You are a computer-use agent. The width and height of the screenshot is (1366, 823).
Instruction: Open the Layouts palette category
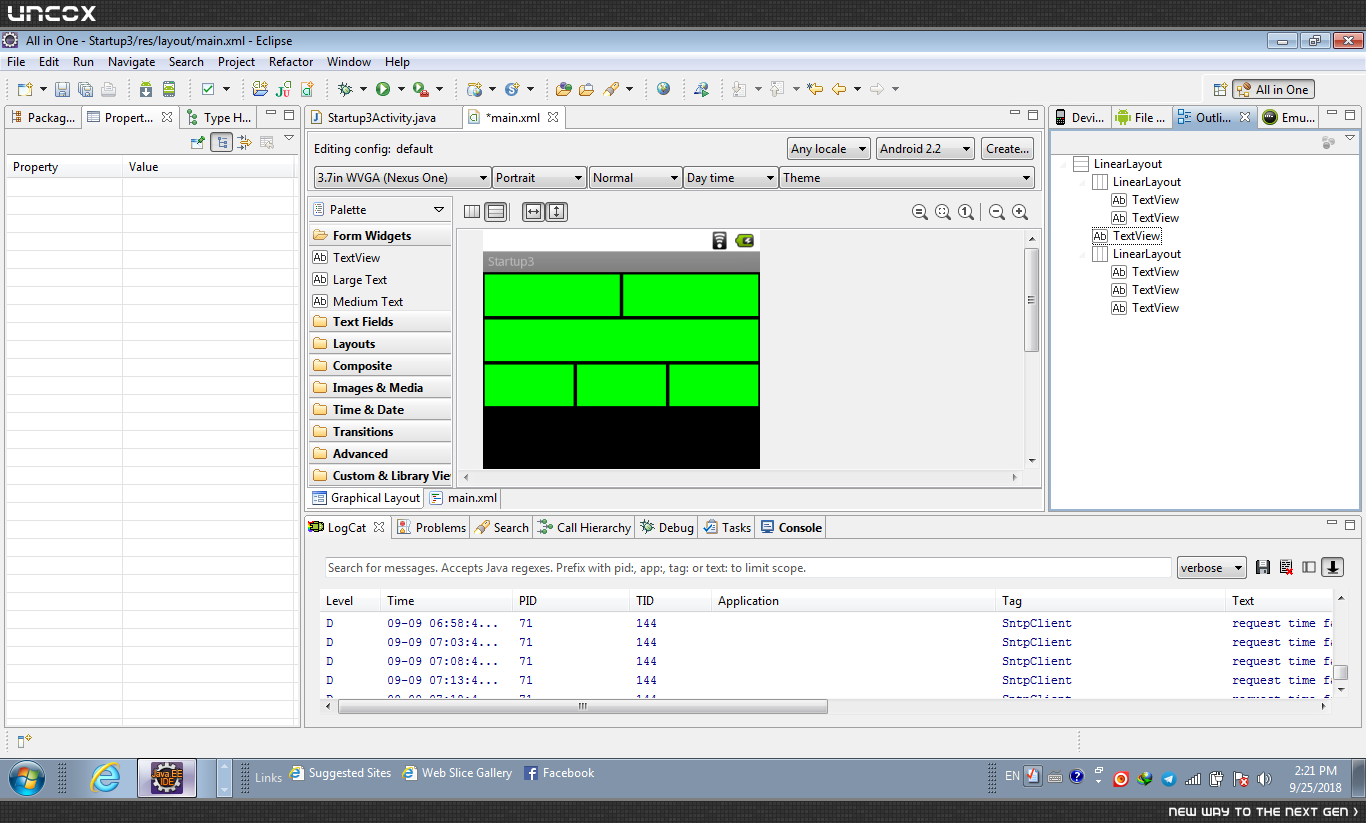coord(380,344)
